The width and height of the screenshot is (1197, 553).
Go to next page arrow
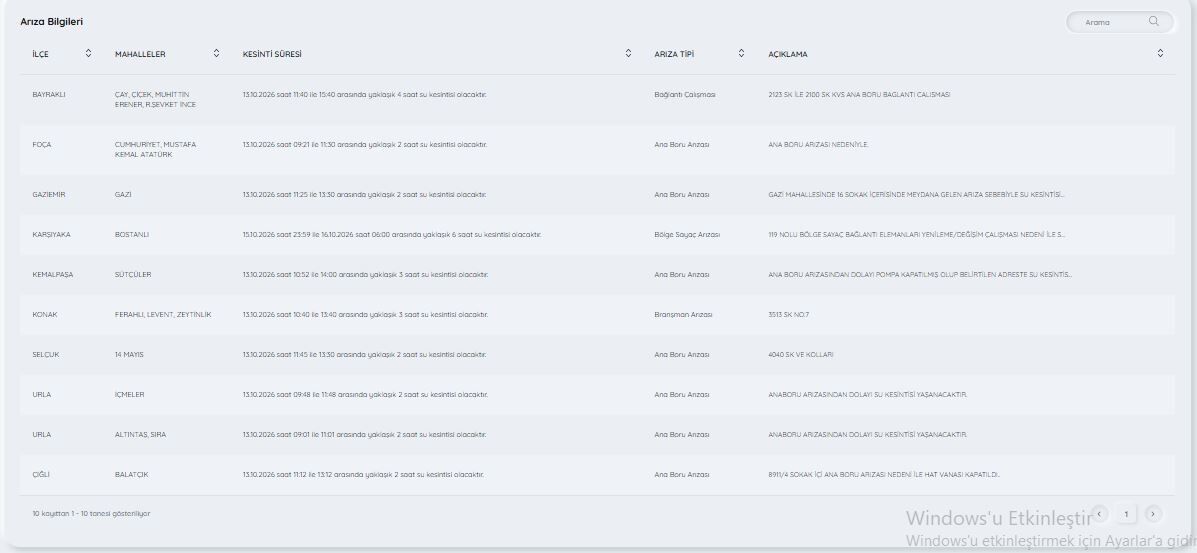1153,514
